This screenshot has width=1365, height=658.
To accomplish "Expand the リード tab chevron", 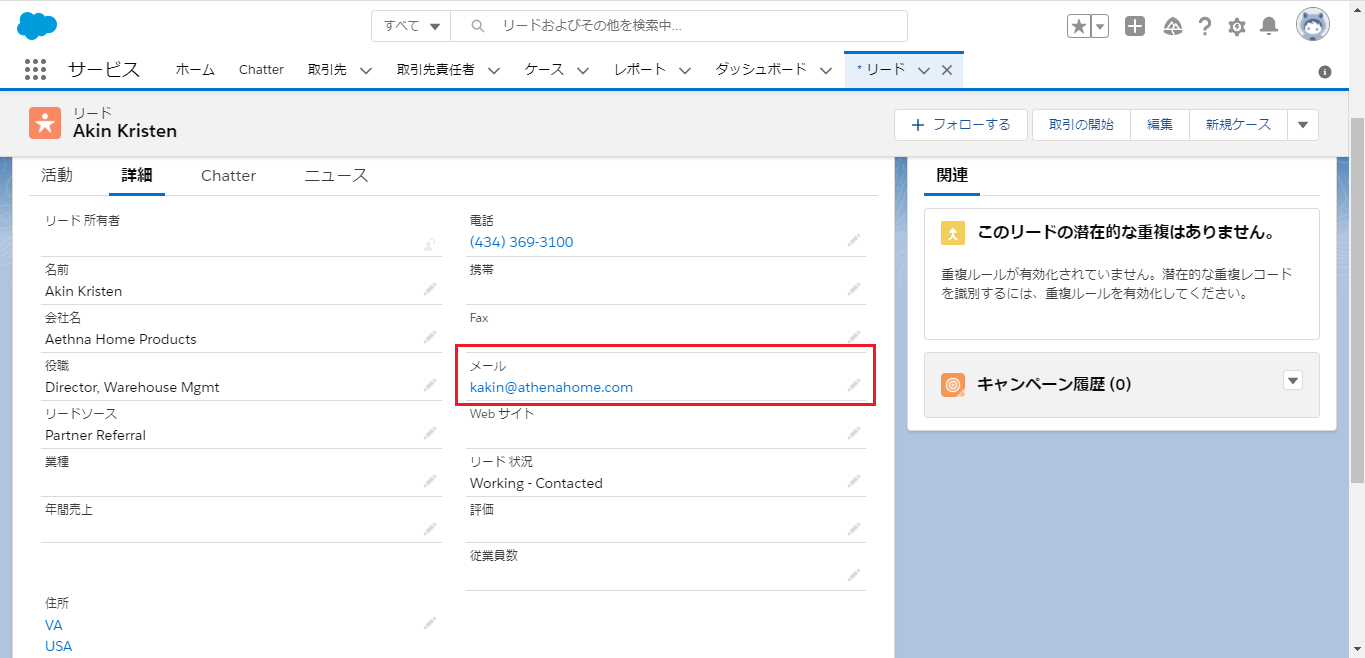I will pos(923,70).
